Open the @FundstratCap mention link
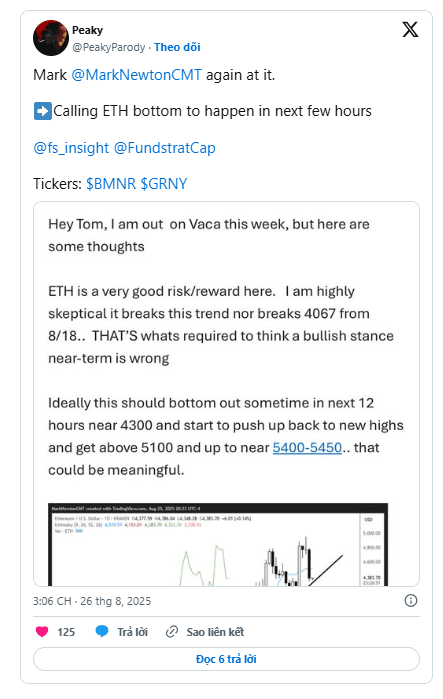The width and height of the screenshot is (443, 699). (165, 148)
